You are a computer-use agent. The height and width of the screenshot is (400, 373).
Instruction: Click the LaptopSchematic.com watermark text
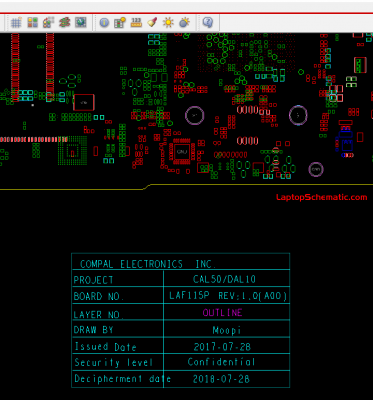[x=322, y=197]
